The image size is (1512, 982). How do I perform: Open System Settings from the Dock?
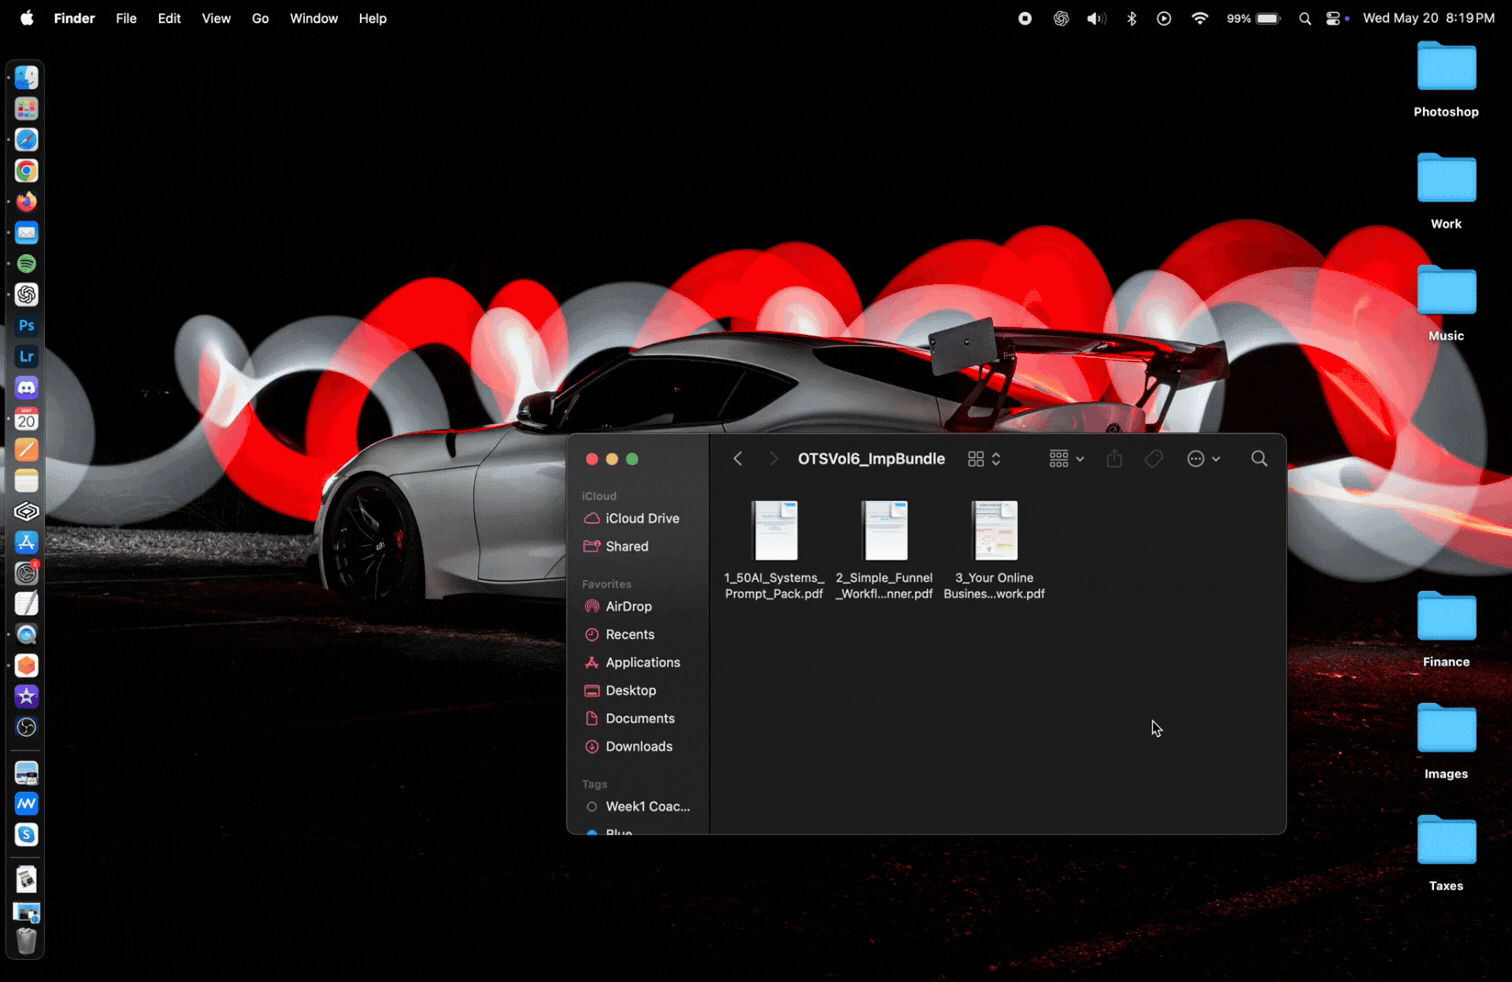pyautogui.click(x=27, y=573)
